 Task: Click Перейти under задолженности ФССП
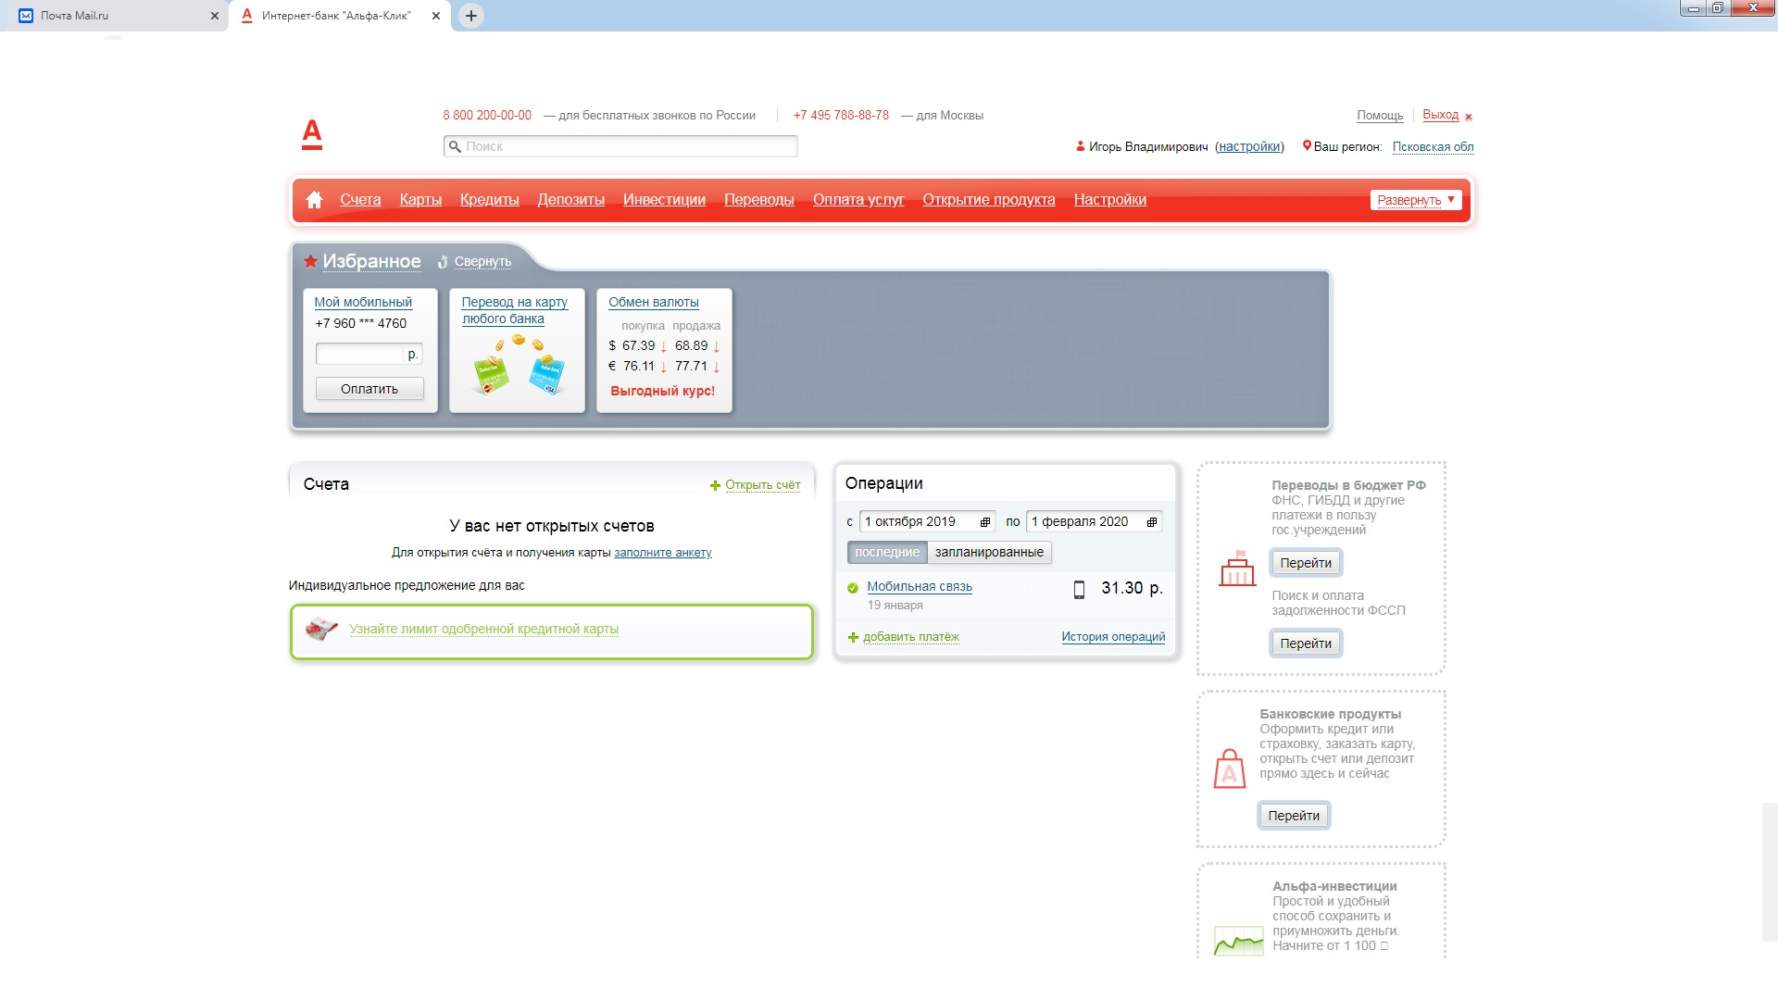click(1306, 644)
